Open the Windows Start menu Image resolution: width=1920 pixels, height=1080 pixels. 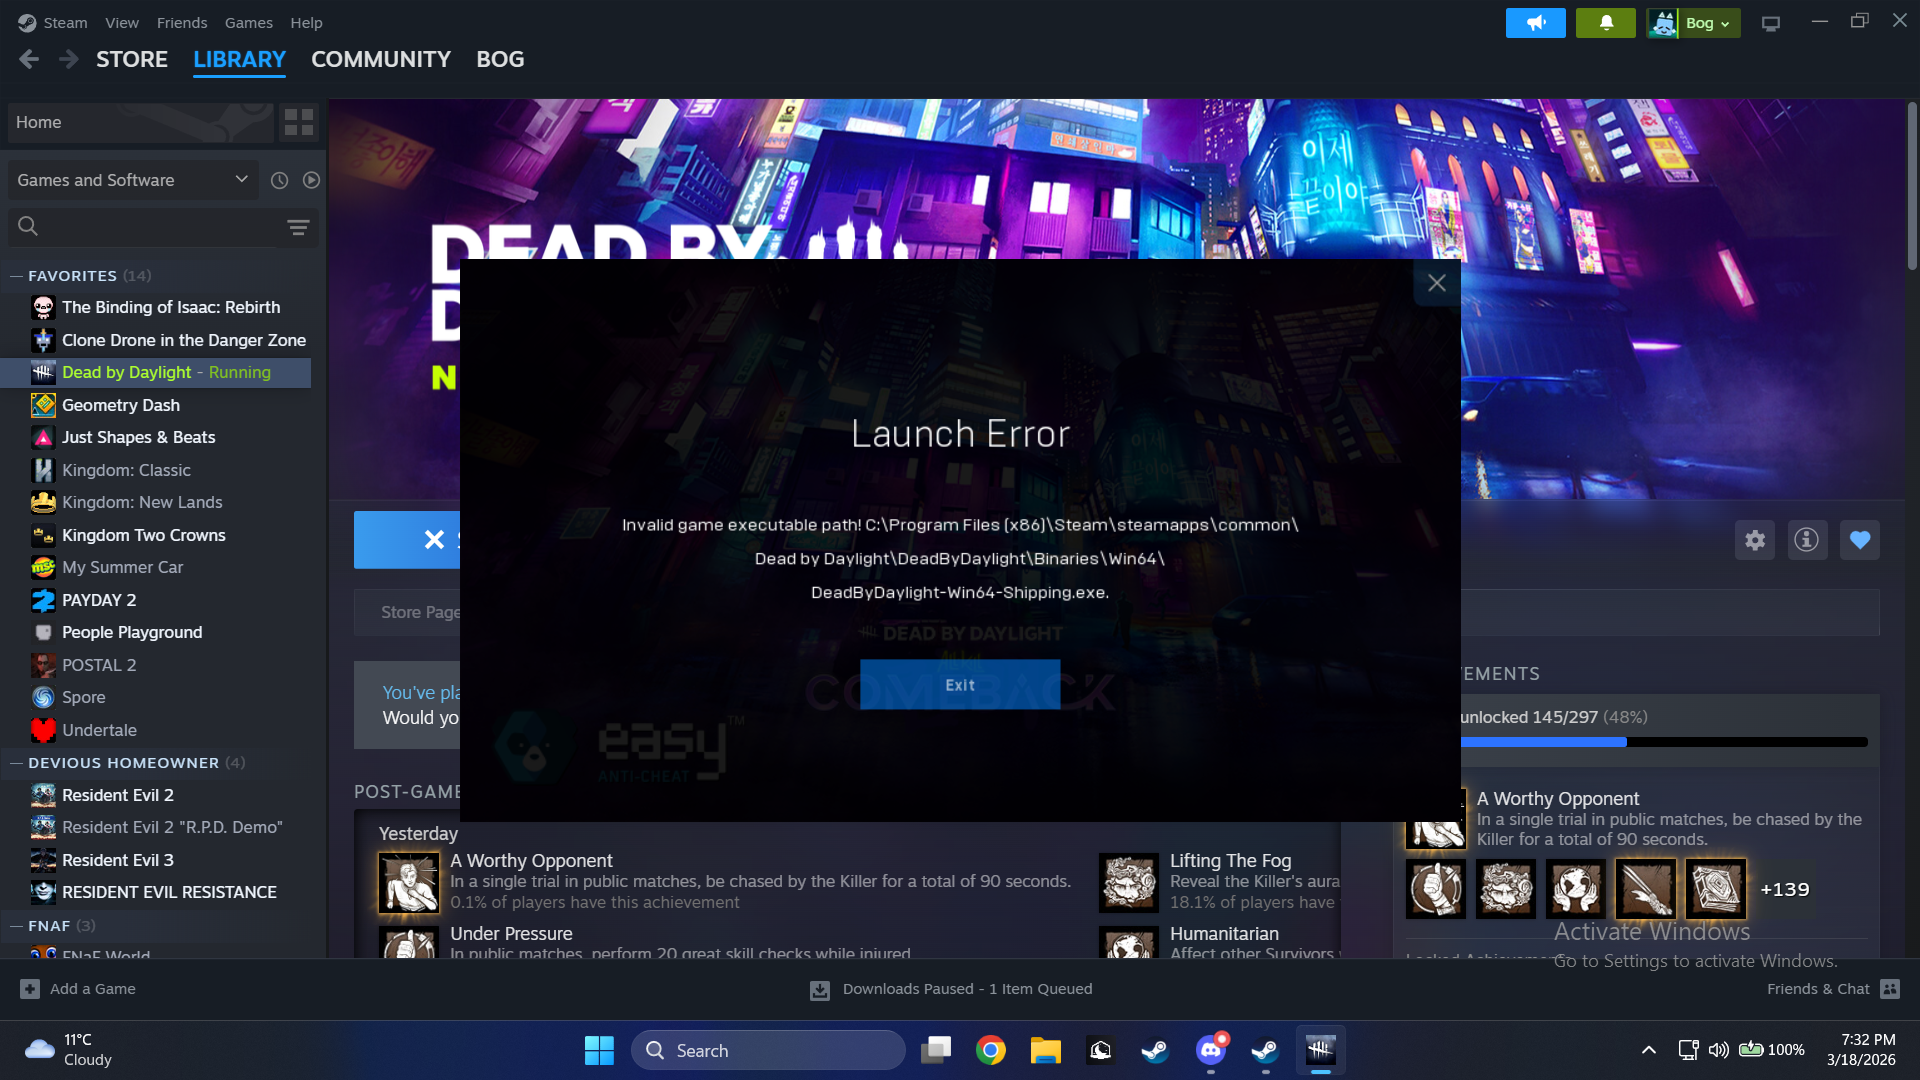pos(599,1050)
